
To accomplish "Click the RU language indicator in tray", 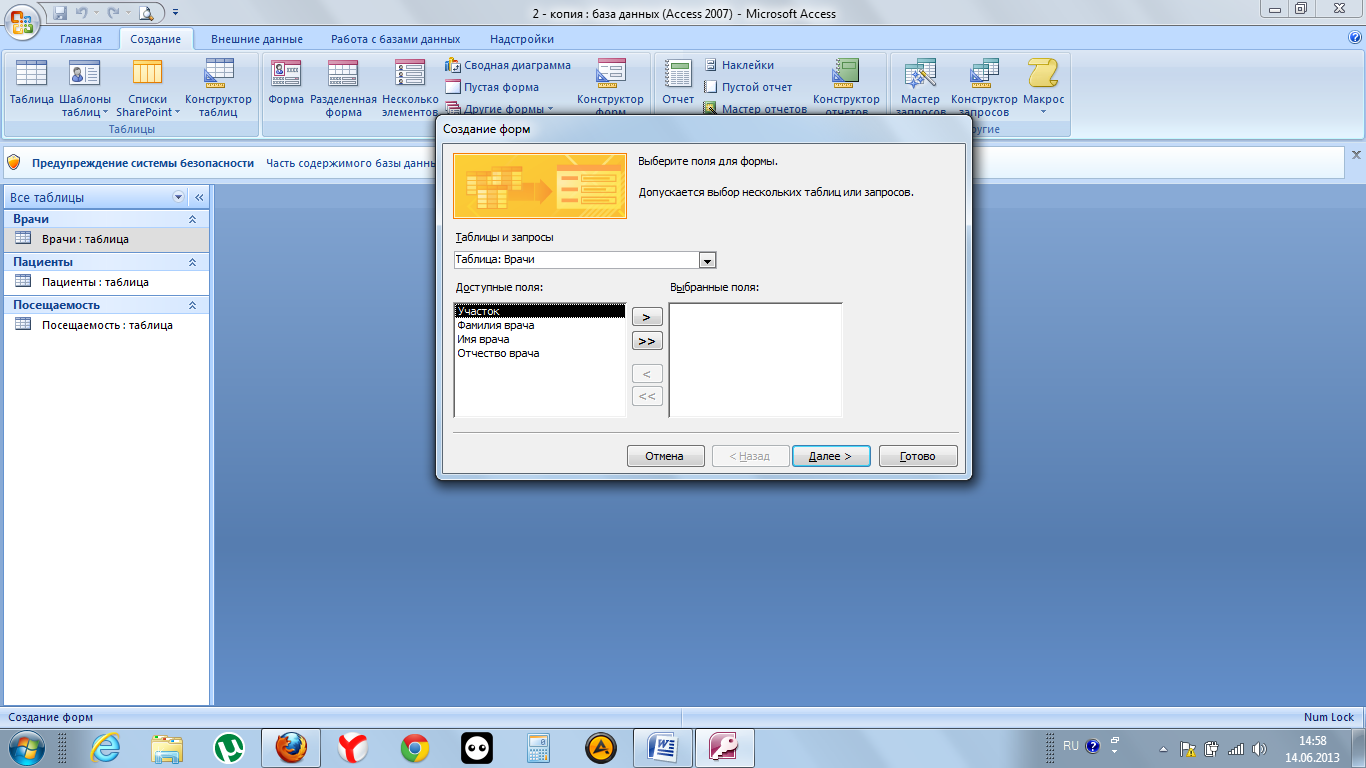I will pyautogui.click(x=1071, y=746).
